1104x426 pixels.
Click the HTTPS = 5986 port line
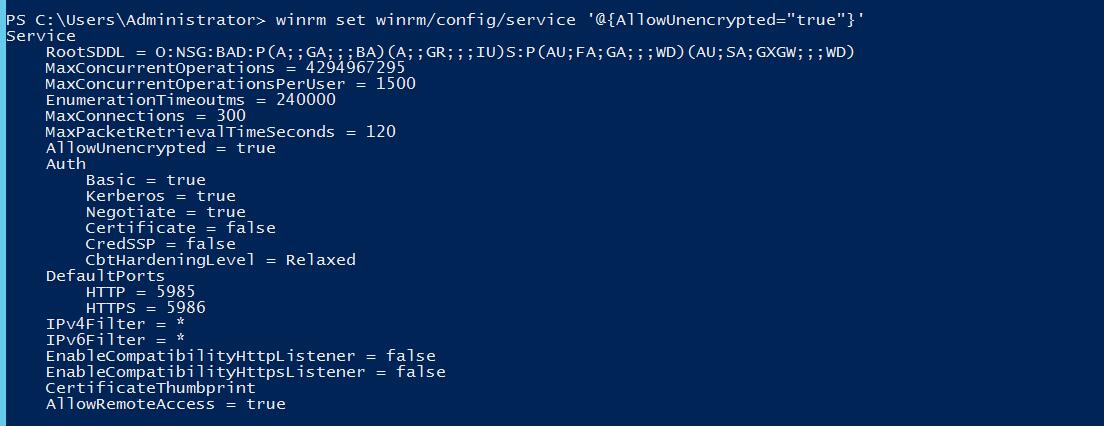[x=146, y=308]
